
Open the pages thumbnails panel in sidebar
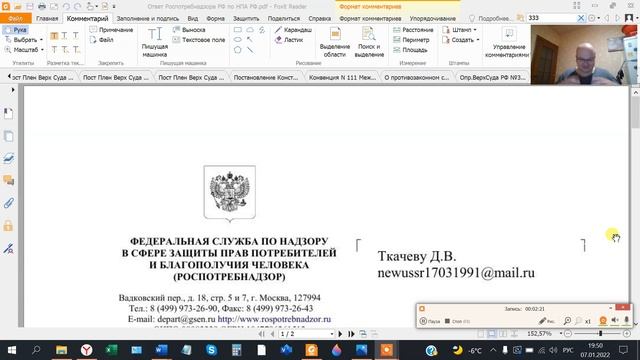[x=8, y=136]
